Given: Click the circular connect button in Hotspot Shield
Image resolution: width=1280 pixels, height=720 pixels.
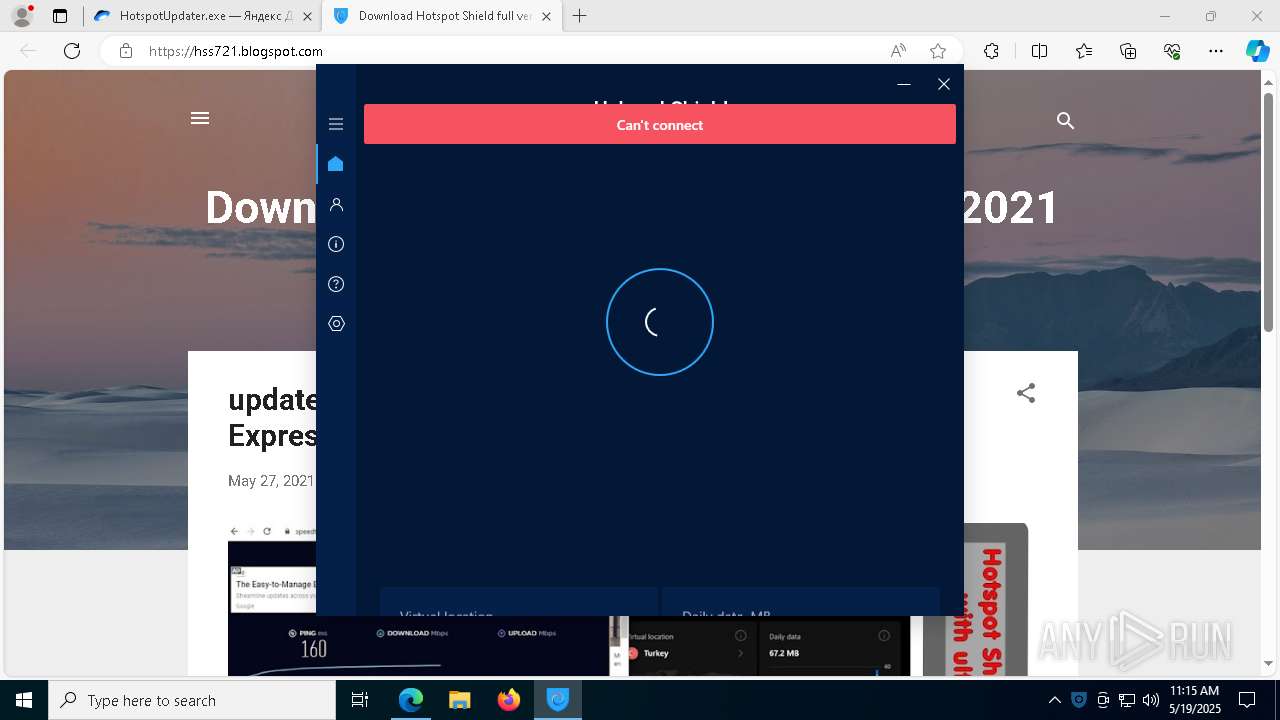Looking at the screenshot, I should click(x=660, y=322).
